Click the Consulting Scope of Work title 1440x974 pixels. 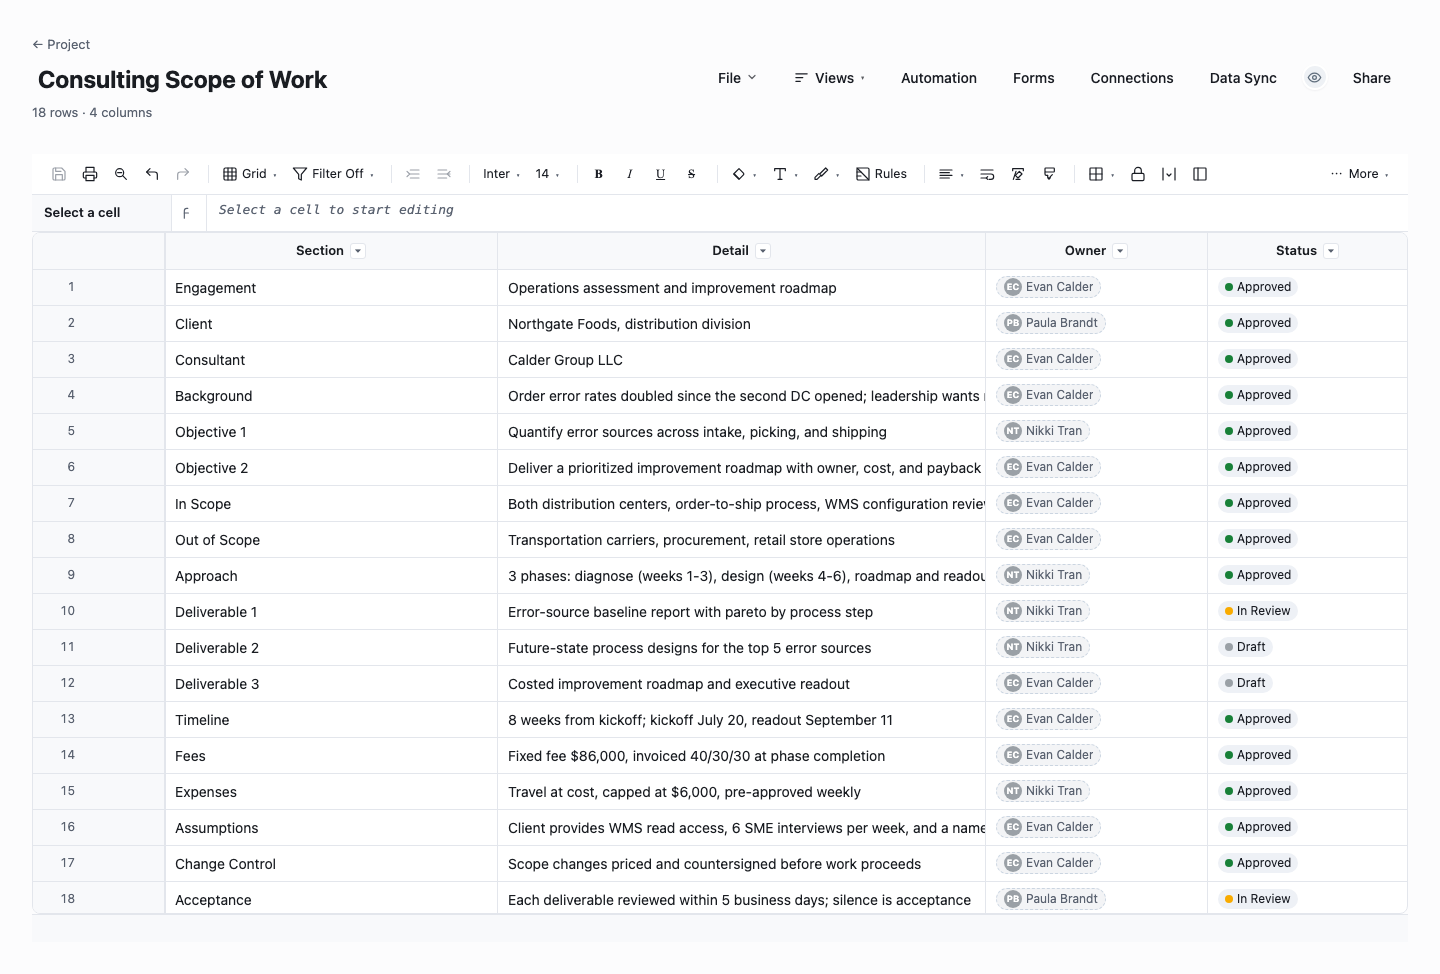[x=182, y=80]
